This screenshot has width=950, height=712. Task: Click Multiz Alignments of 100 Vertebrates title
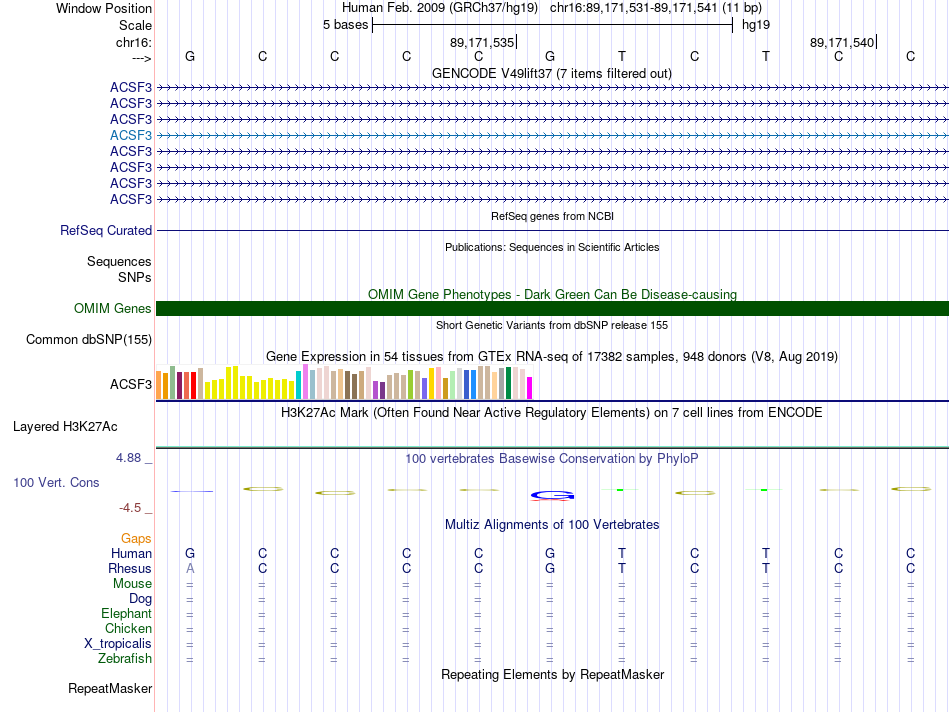point(552,524)
